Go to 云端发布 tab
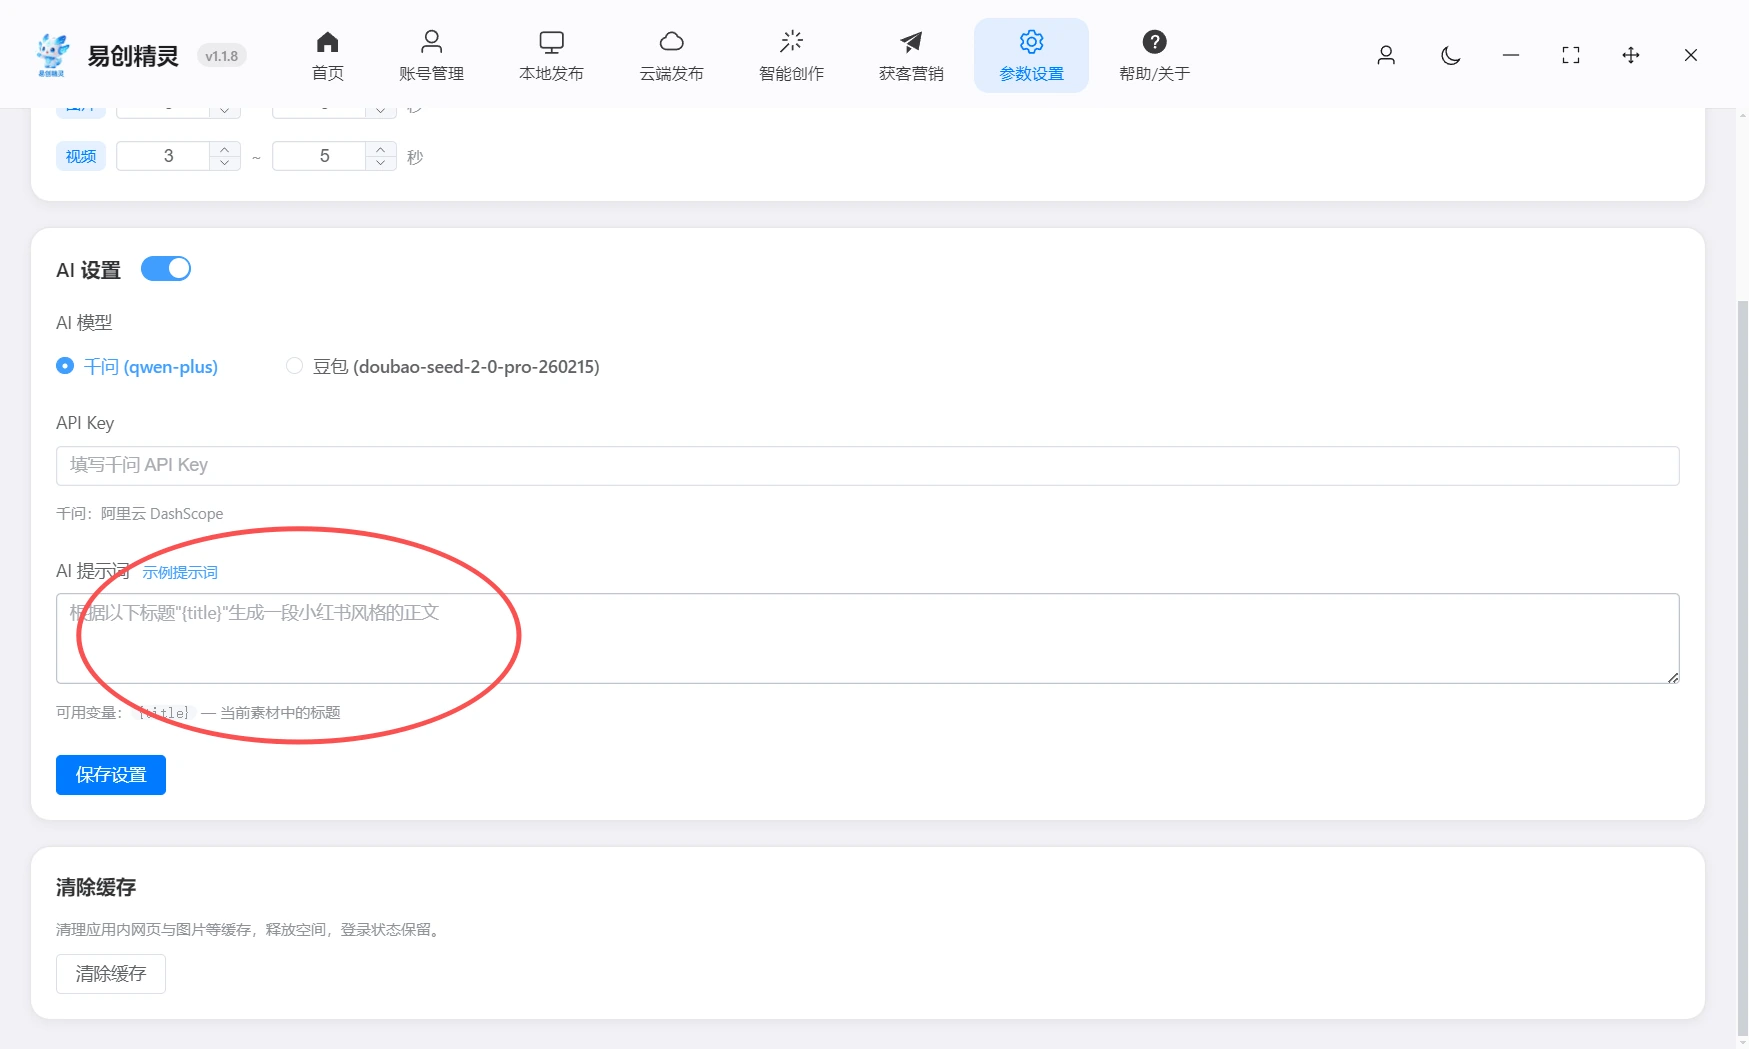 click(671, 56)
